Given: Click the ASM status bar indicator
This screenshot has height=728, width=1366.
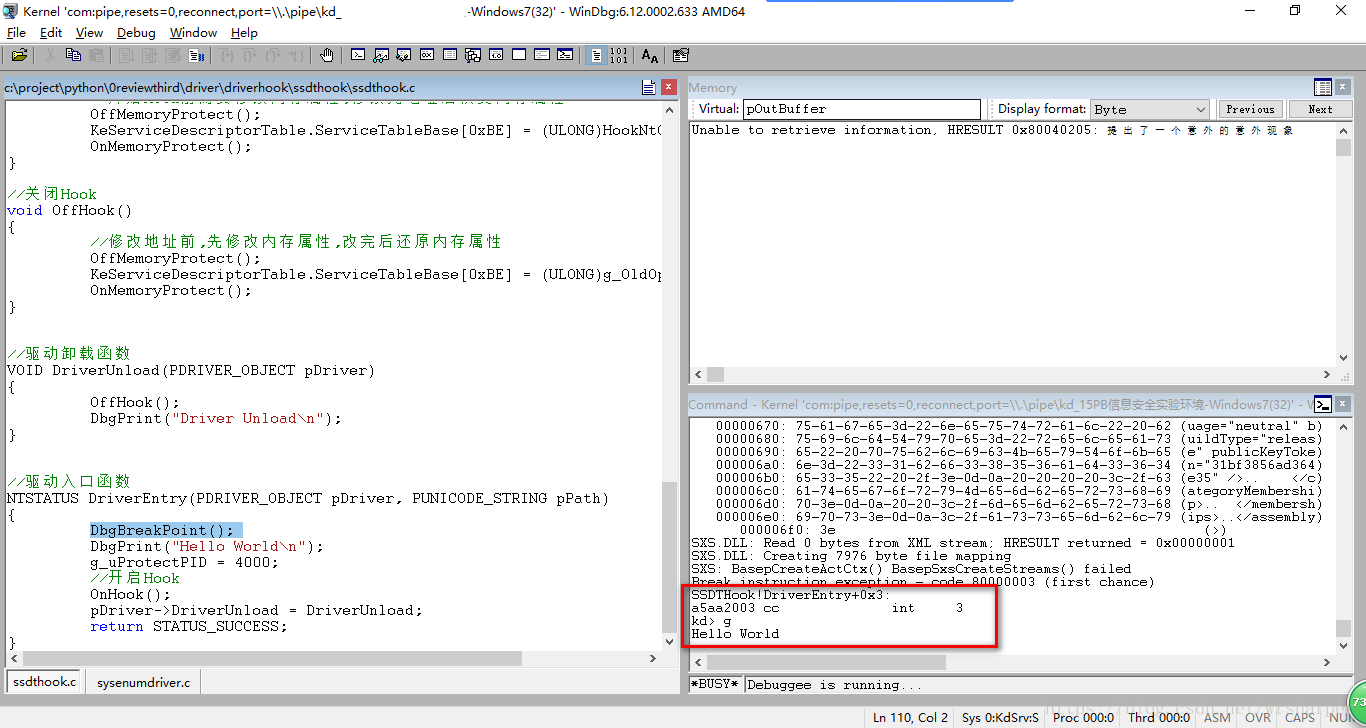Looking at the screenshot, I should [1217, 717].
